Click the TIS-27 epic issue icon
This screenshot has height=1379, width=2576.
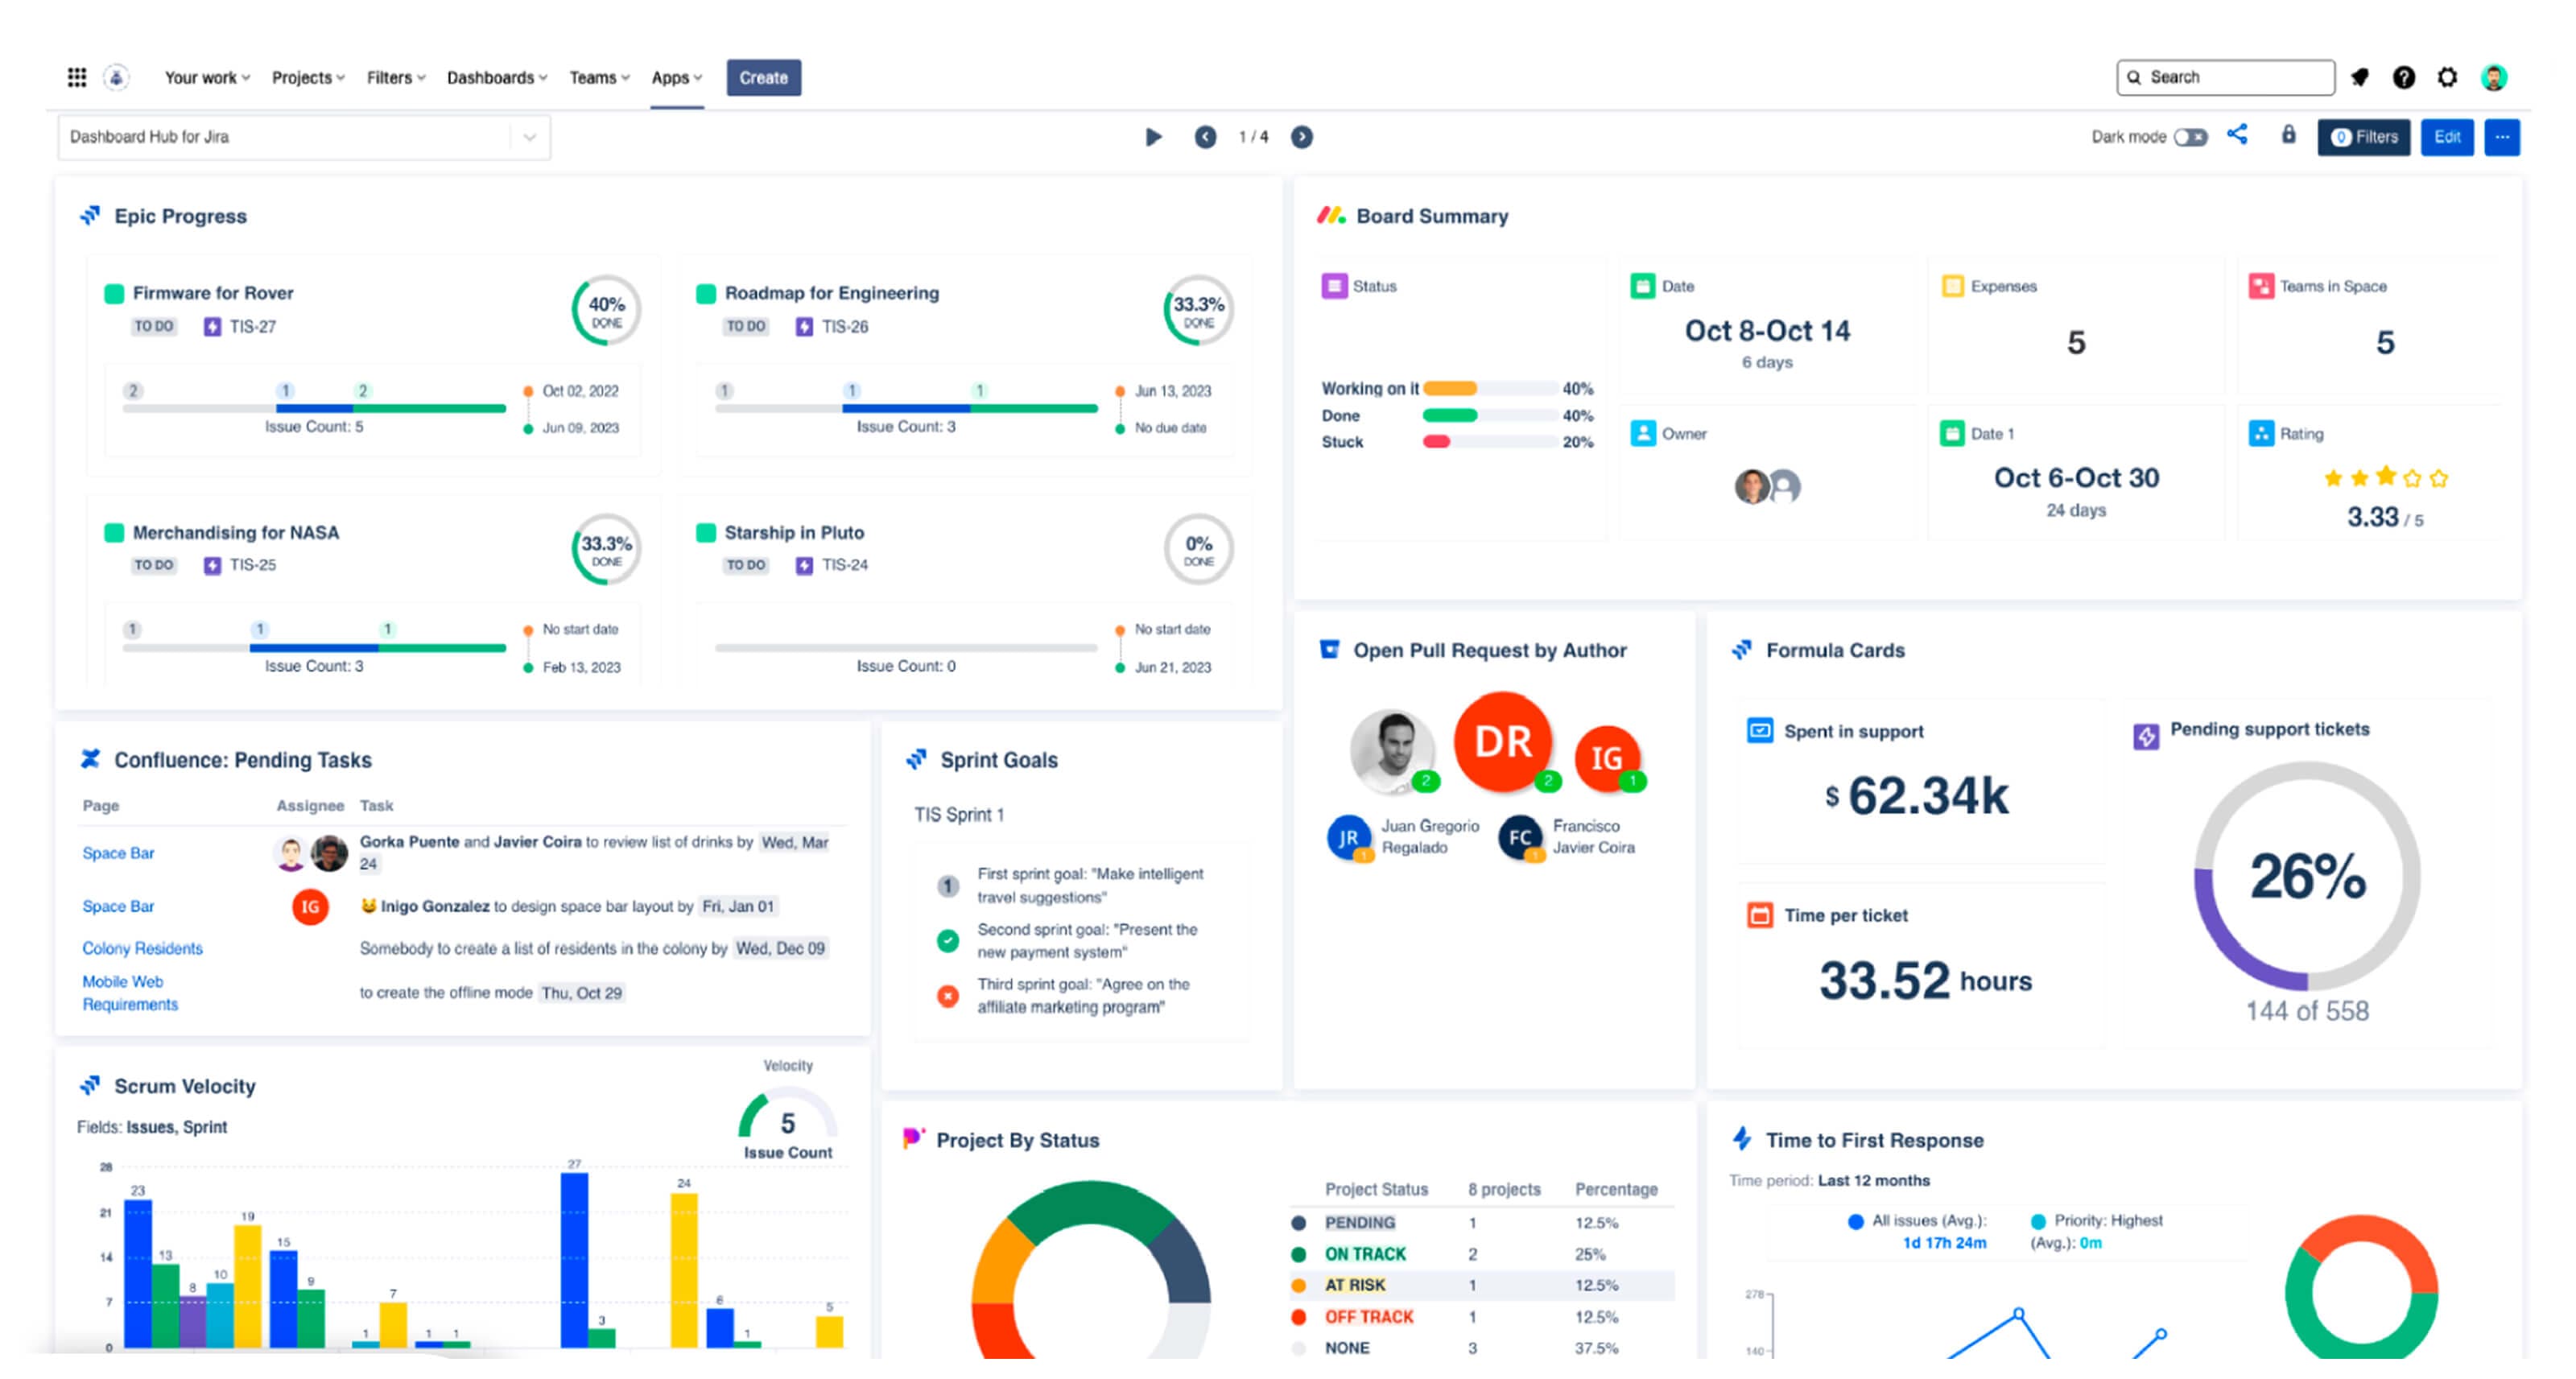pyautogui.click(x=212, y=327)
